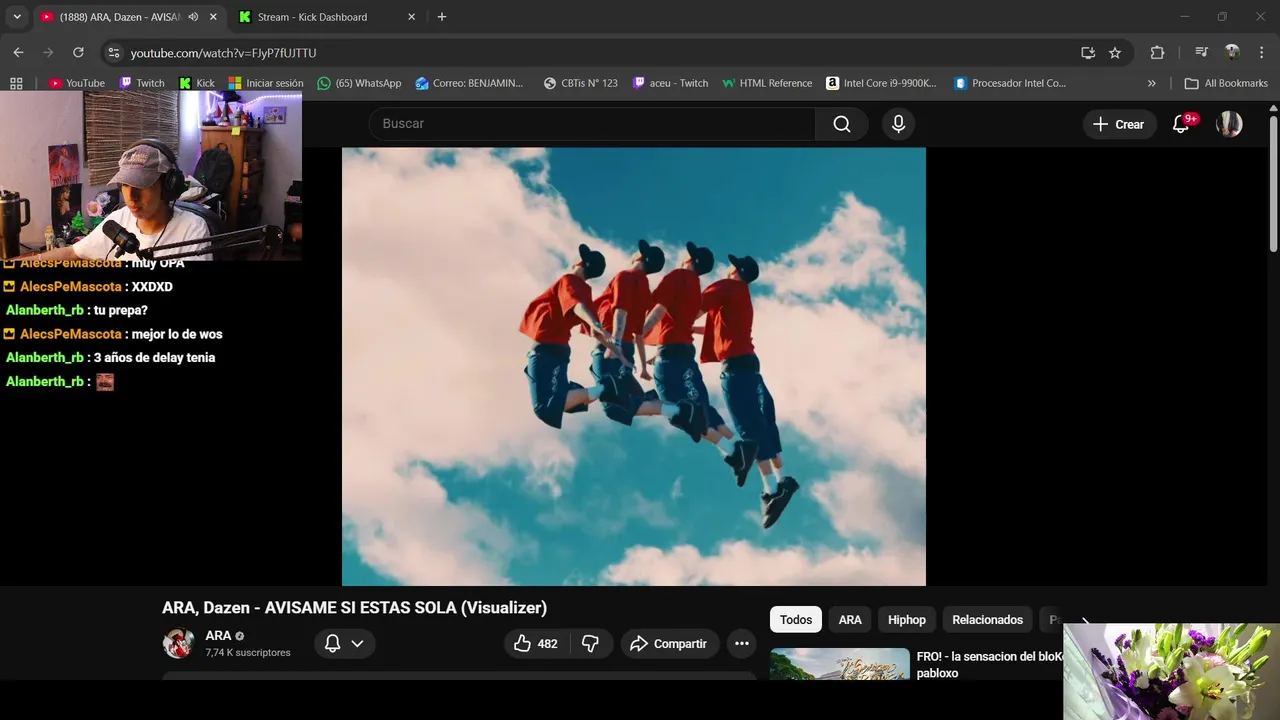
Task: Open YouTube notifications bell
Action: tap(1181, 124)
